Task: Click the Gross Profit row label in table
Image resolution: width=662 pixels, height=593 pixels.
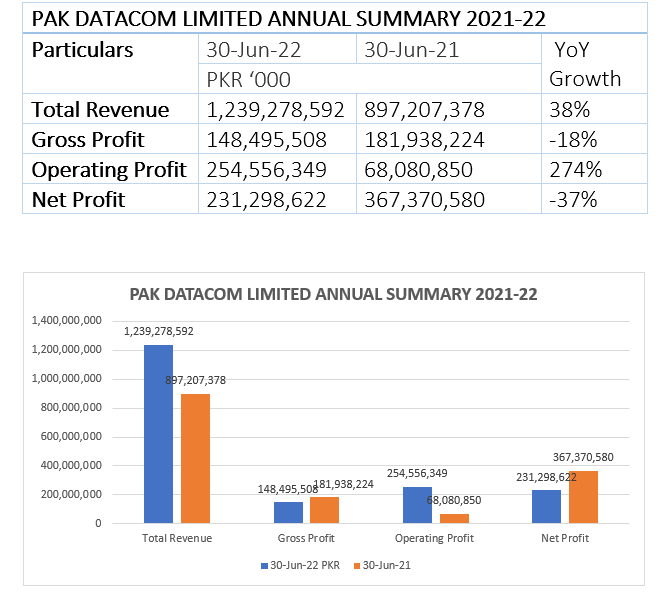Action: coord(88,140)
